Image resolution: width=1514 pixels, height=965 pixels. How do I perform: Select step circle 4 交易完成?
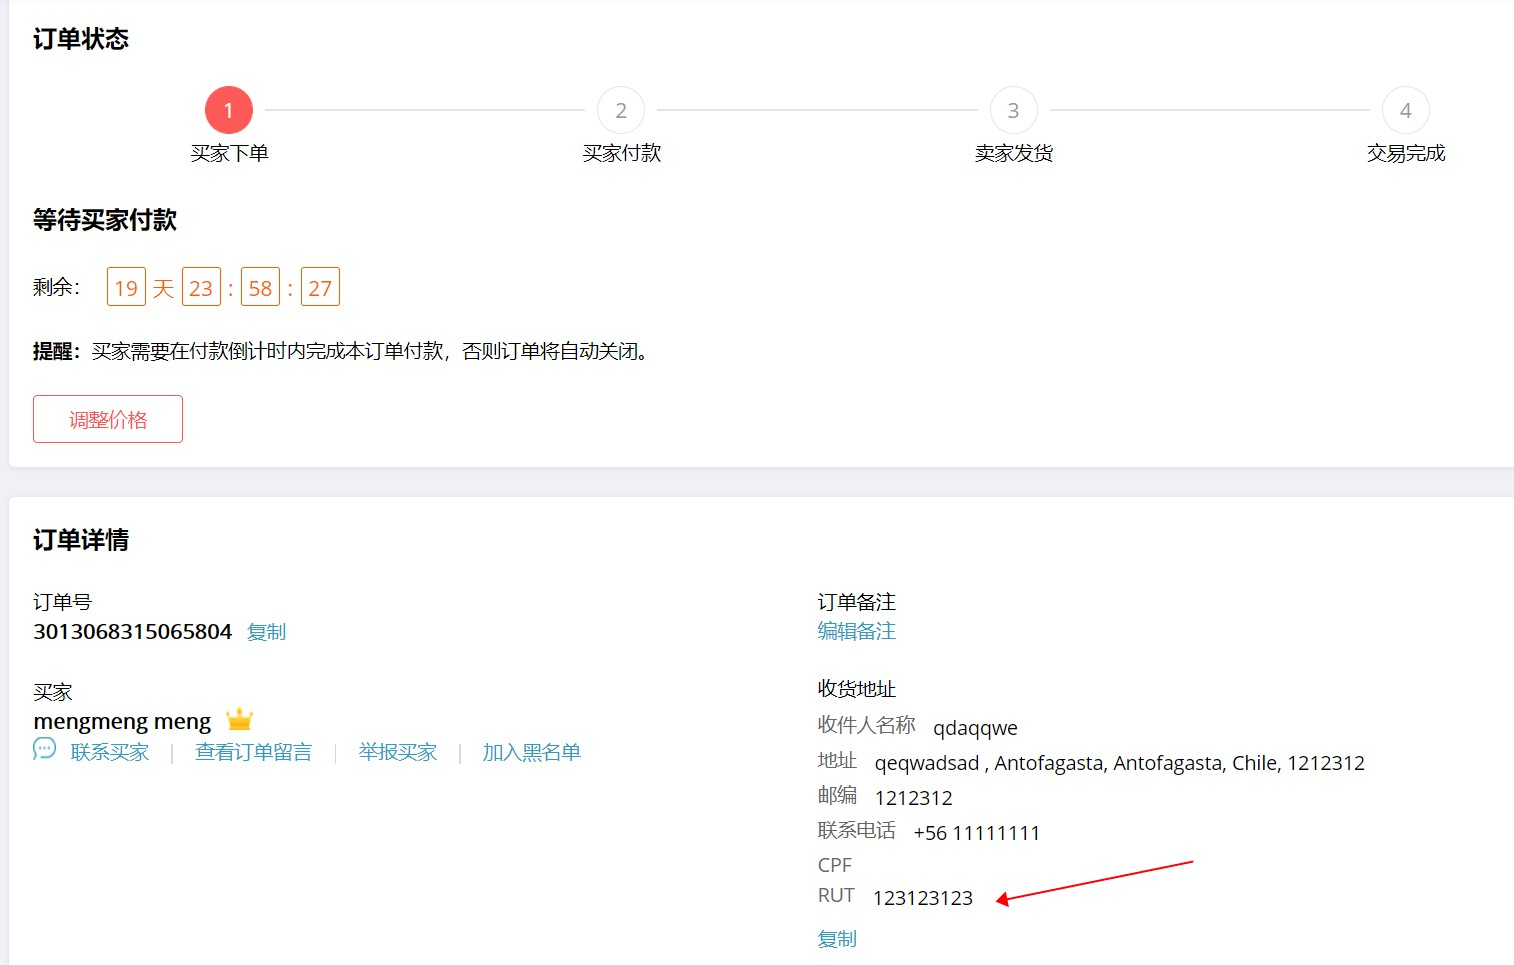tap(1404, 110)
